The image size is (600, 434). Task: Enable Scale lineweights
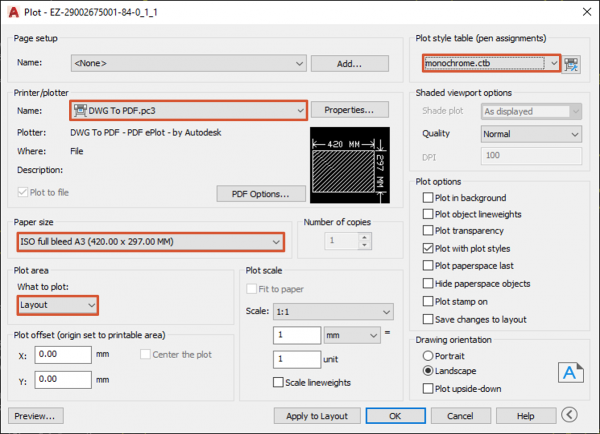coord(278,382)
